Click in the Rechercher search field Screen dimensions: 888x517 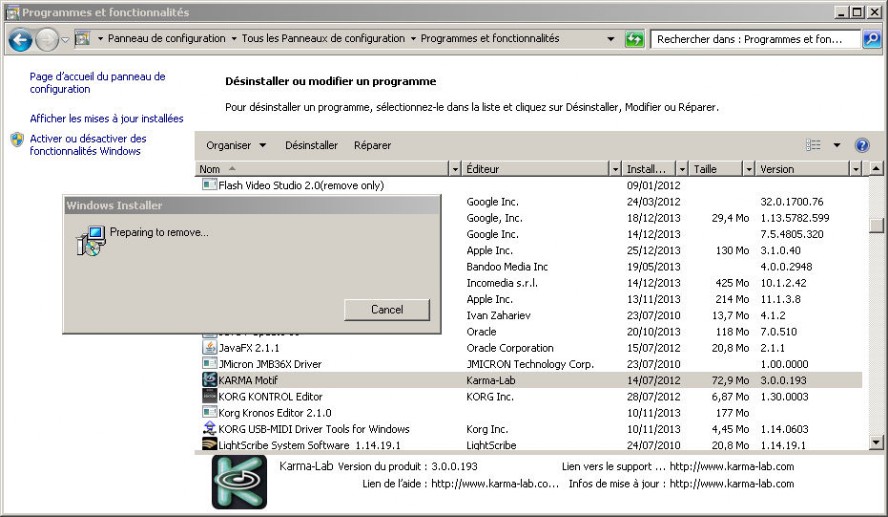click(755, 39)
